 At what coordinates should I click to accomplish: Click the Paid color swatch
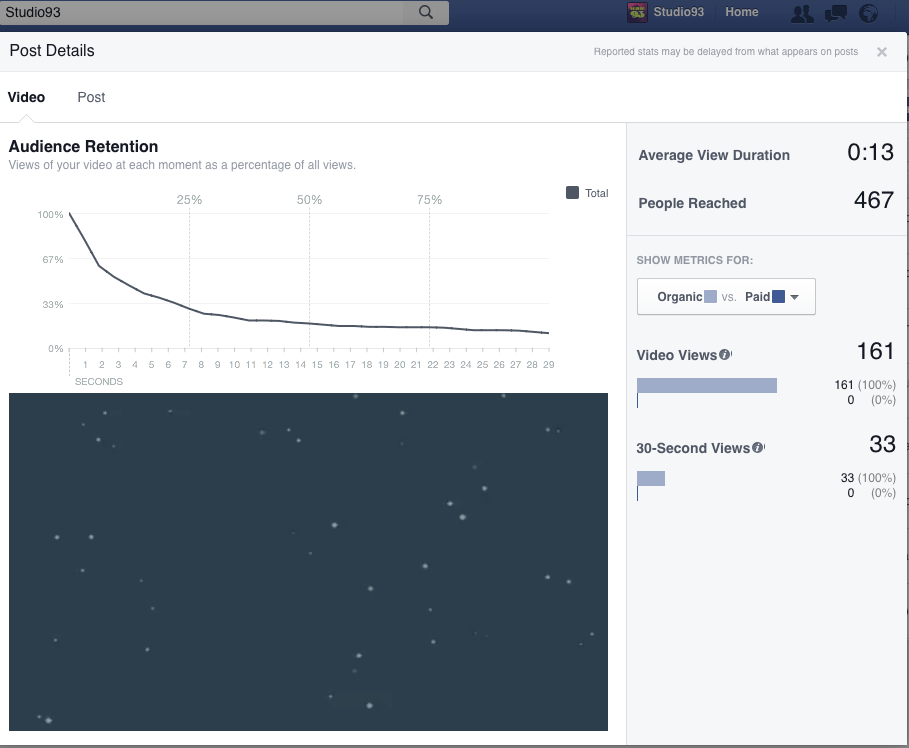point(779,296)
